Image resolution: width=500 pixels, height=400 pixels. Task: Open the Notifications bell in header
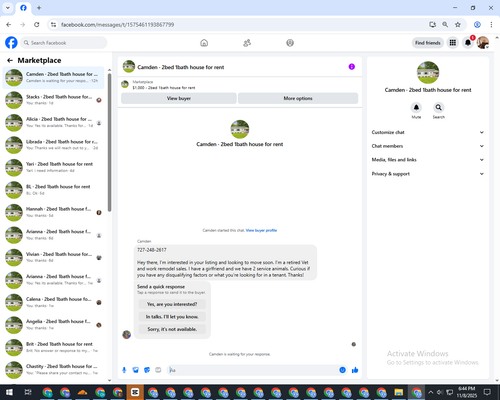point(468,43)
